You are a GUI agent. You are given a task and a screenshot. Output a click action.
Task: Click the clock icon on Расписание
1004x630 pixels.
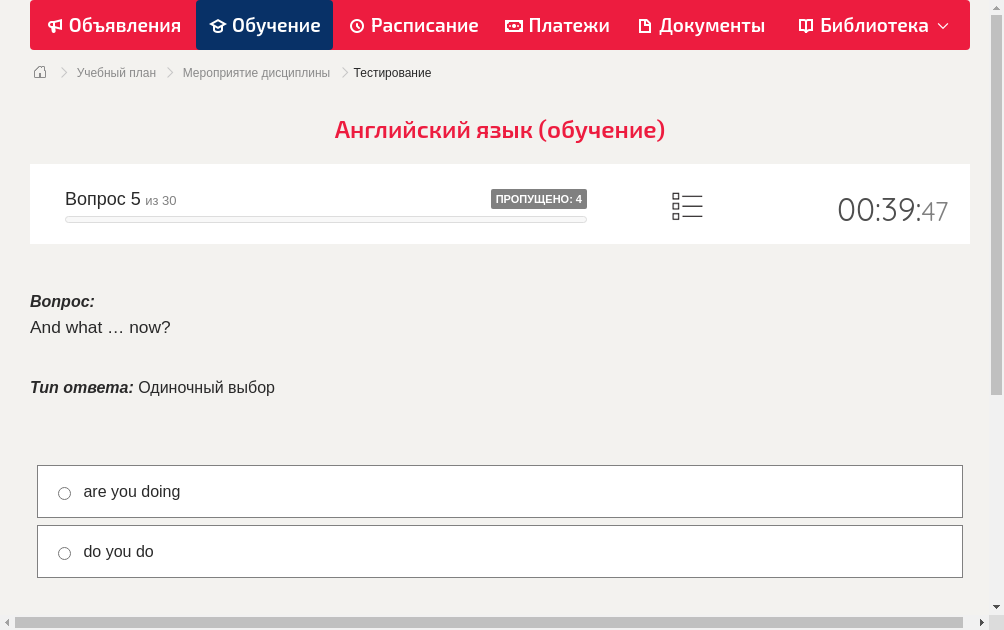click(x=356, y=25)
